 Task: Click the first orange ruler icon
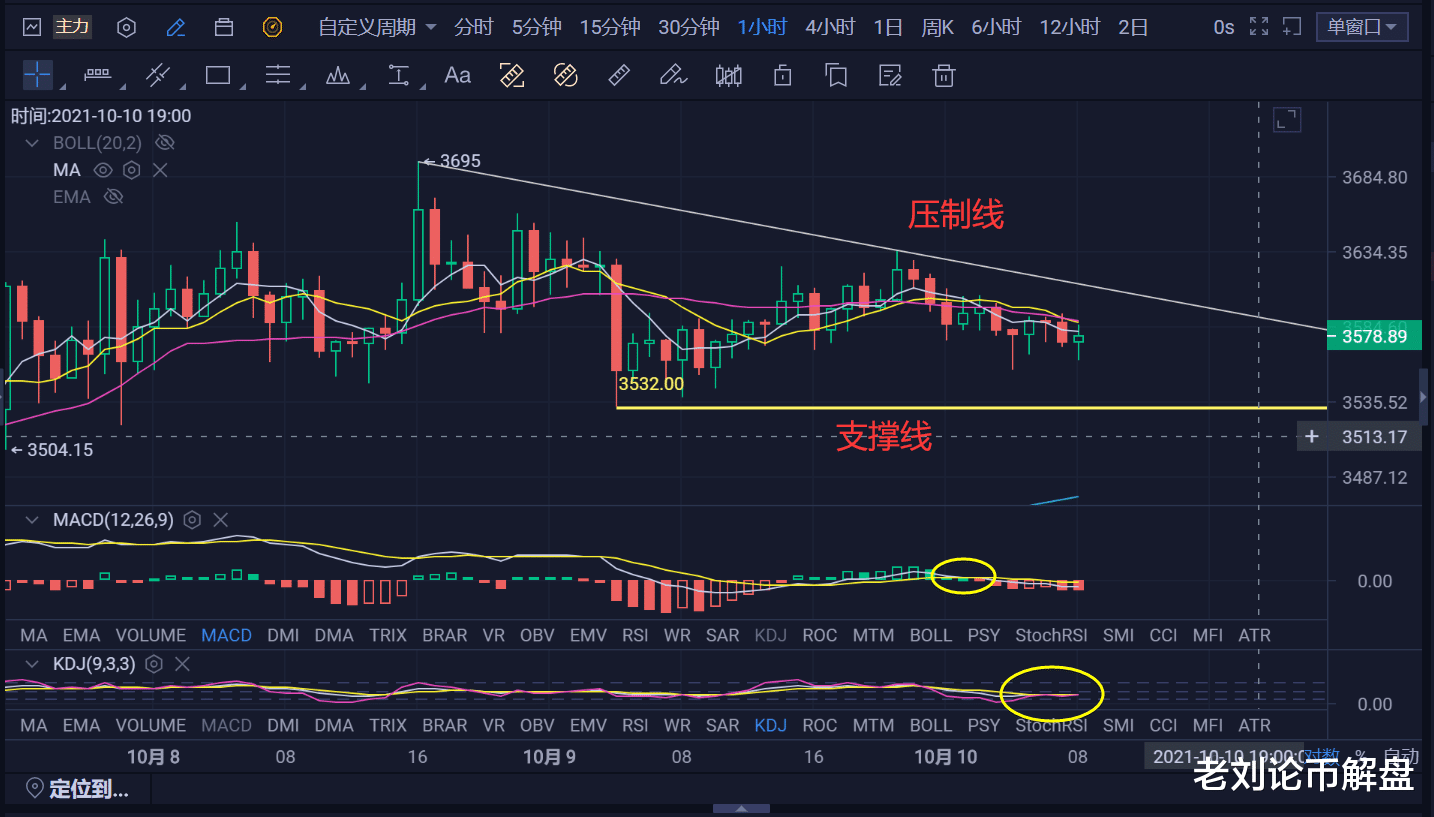pos(512,75)
